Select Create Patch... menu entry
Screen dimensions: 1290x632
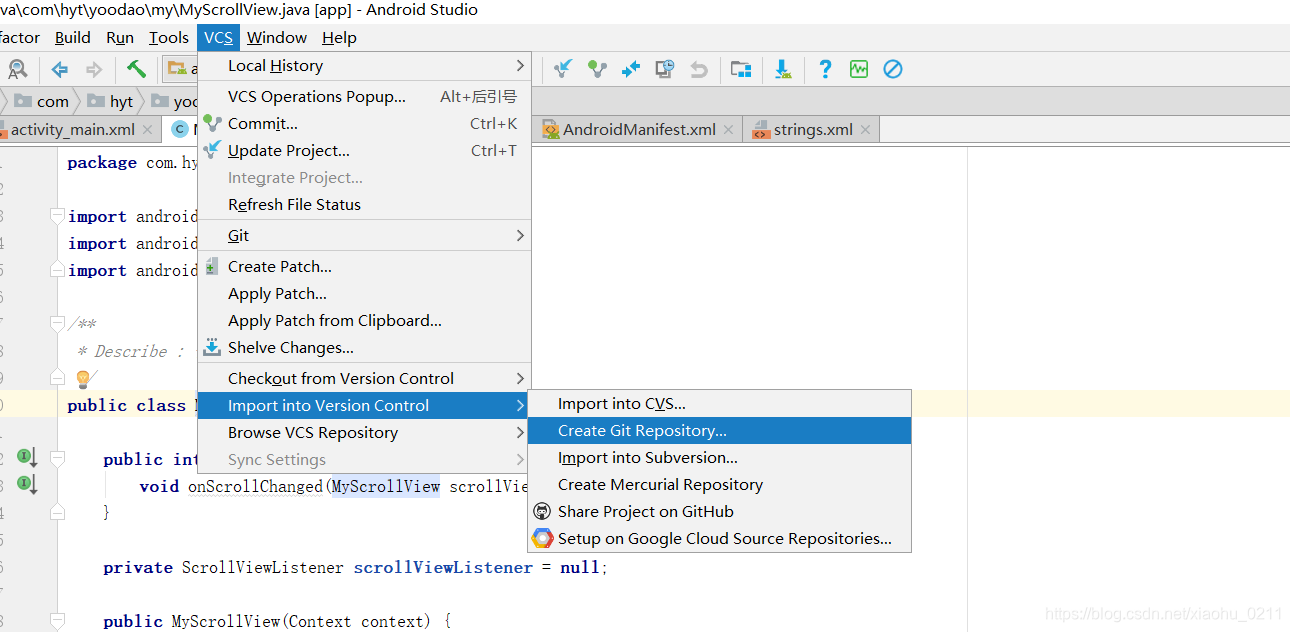point(364,267)
